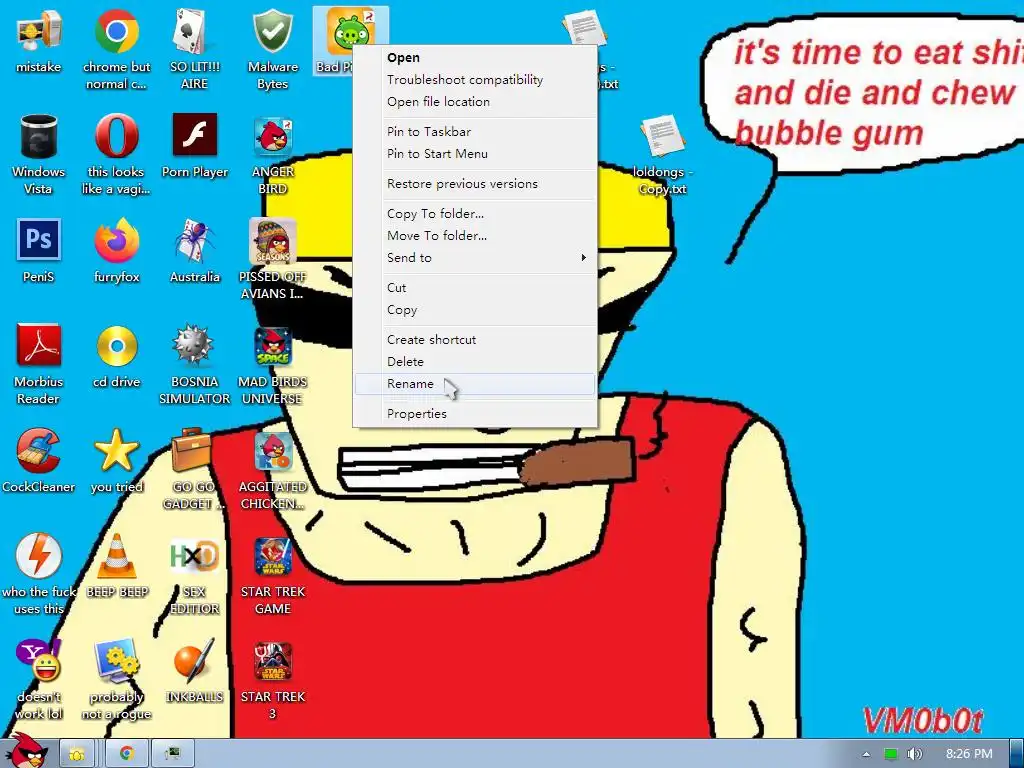
Task: Choose Create shortcut
Action: pos(475,340)
